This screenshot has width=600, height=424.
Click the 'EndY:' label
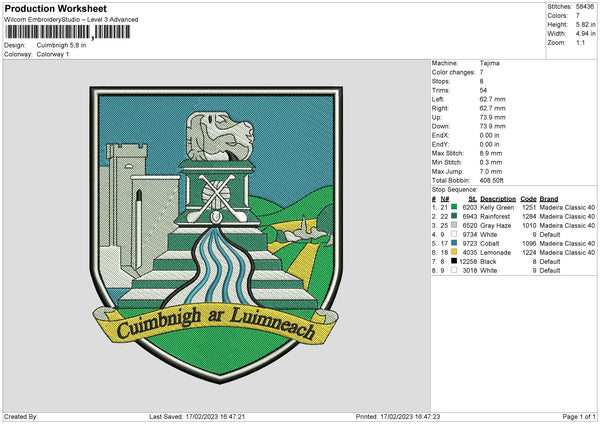point(440,144)
